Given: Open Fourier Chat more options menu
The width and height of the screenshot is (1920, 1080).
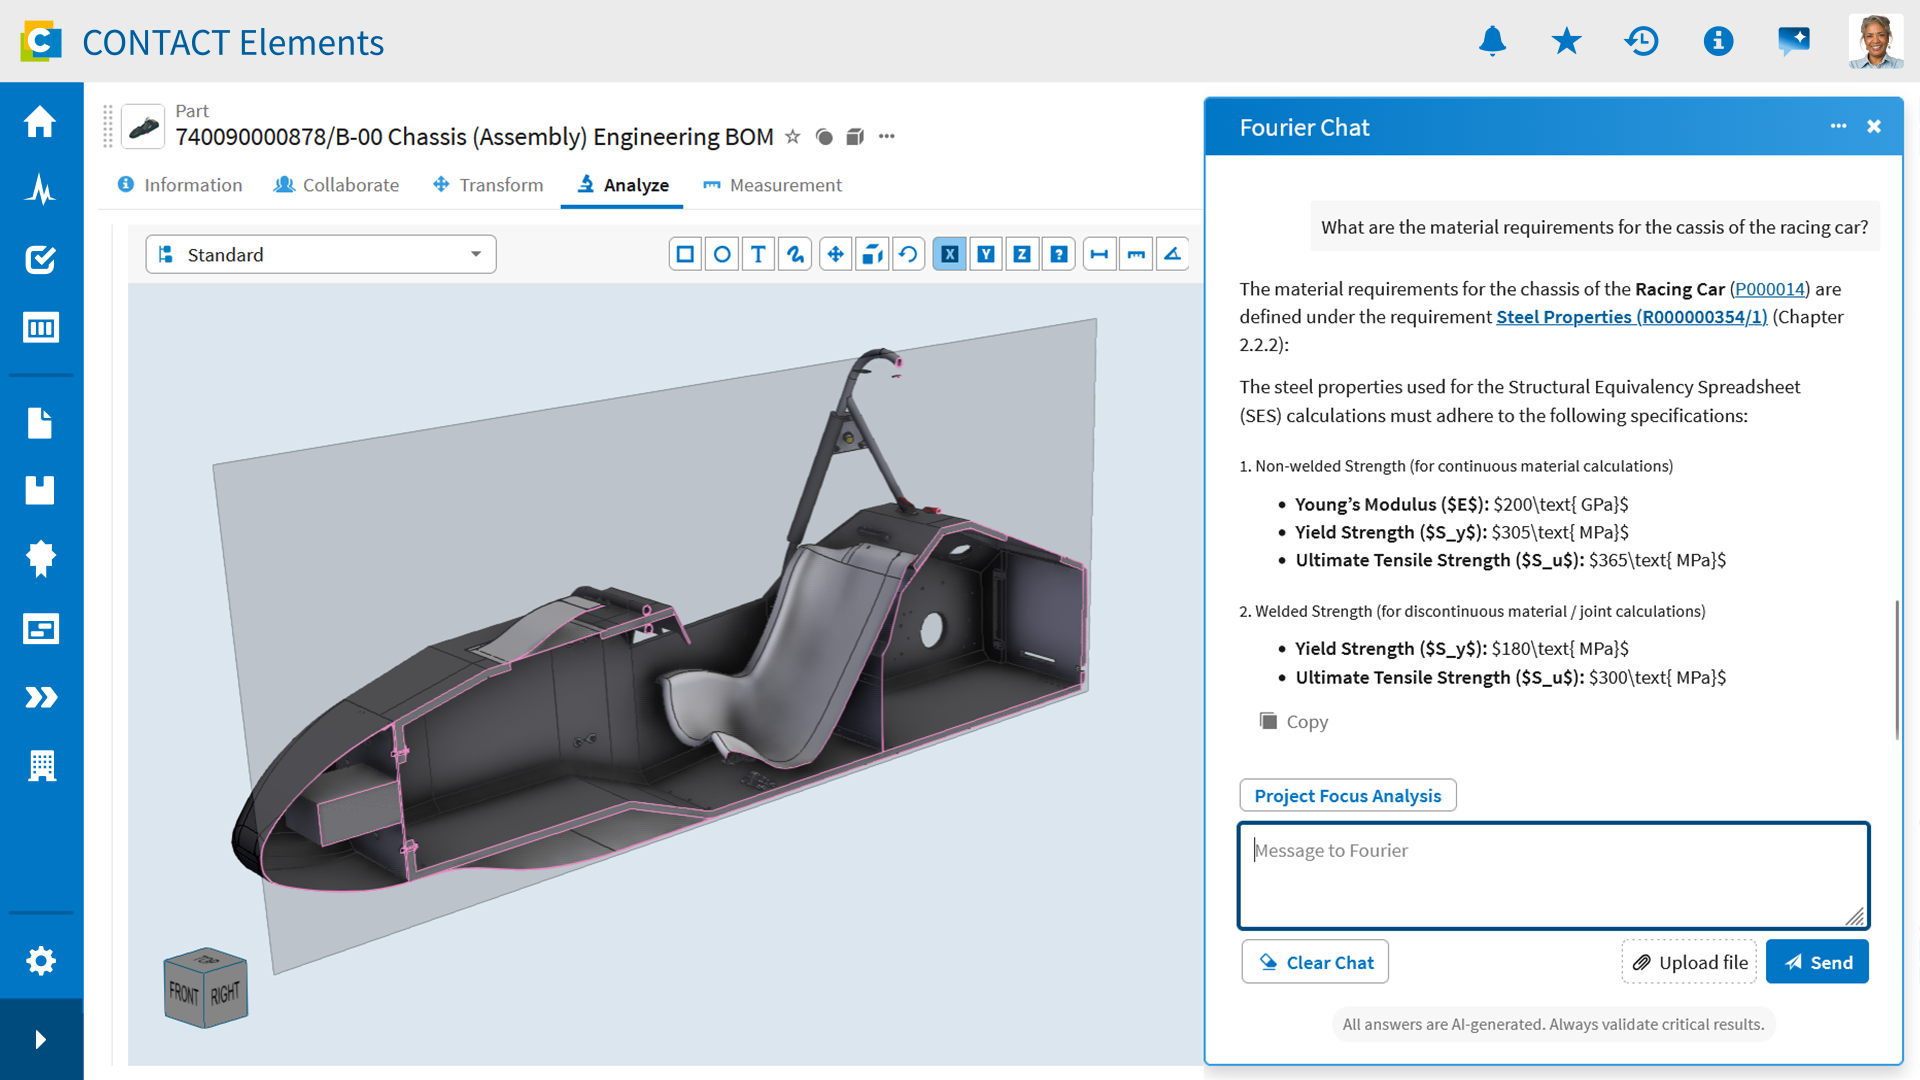Looking at the screenshot, I should coord(1838,126).
